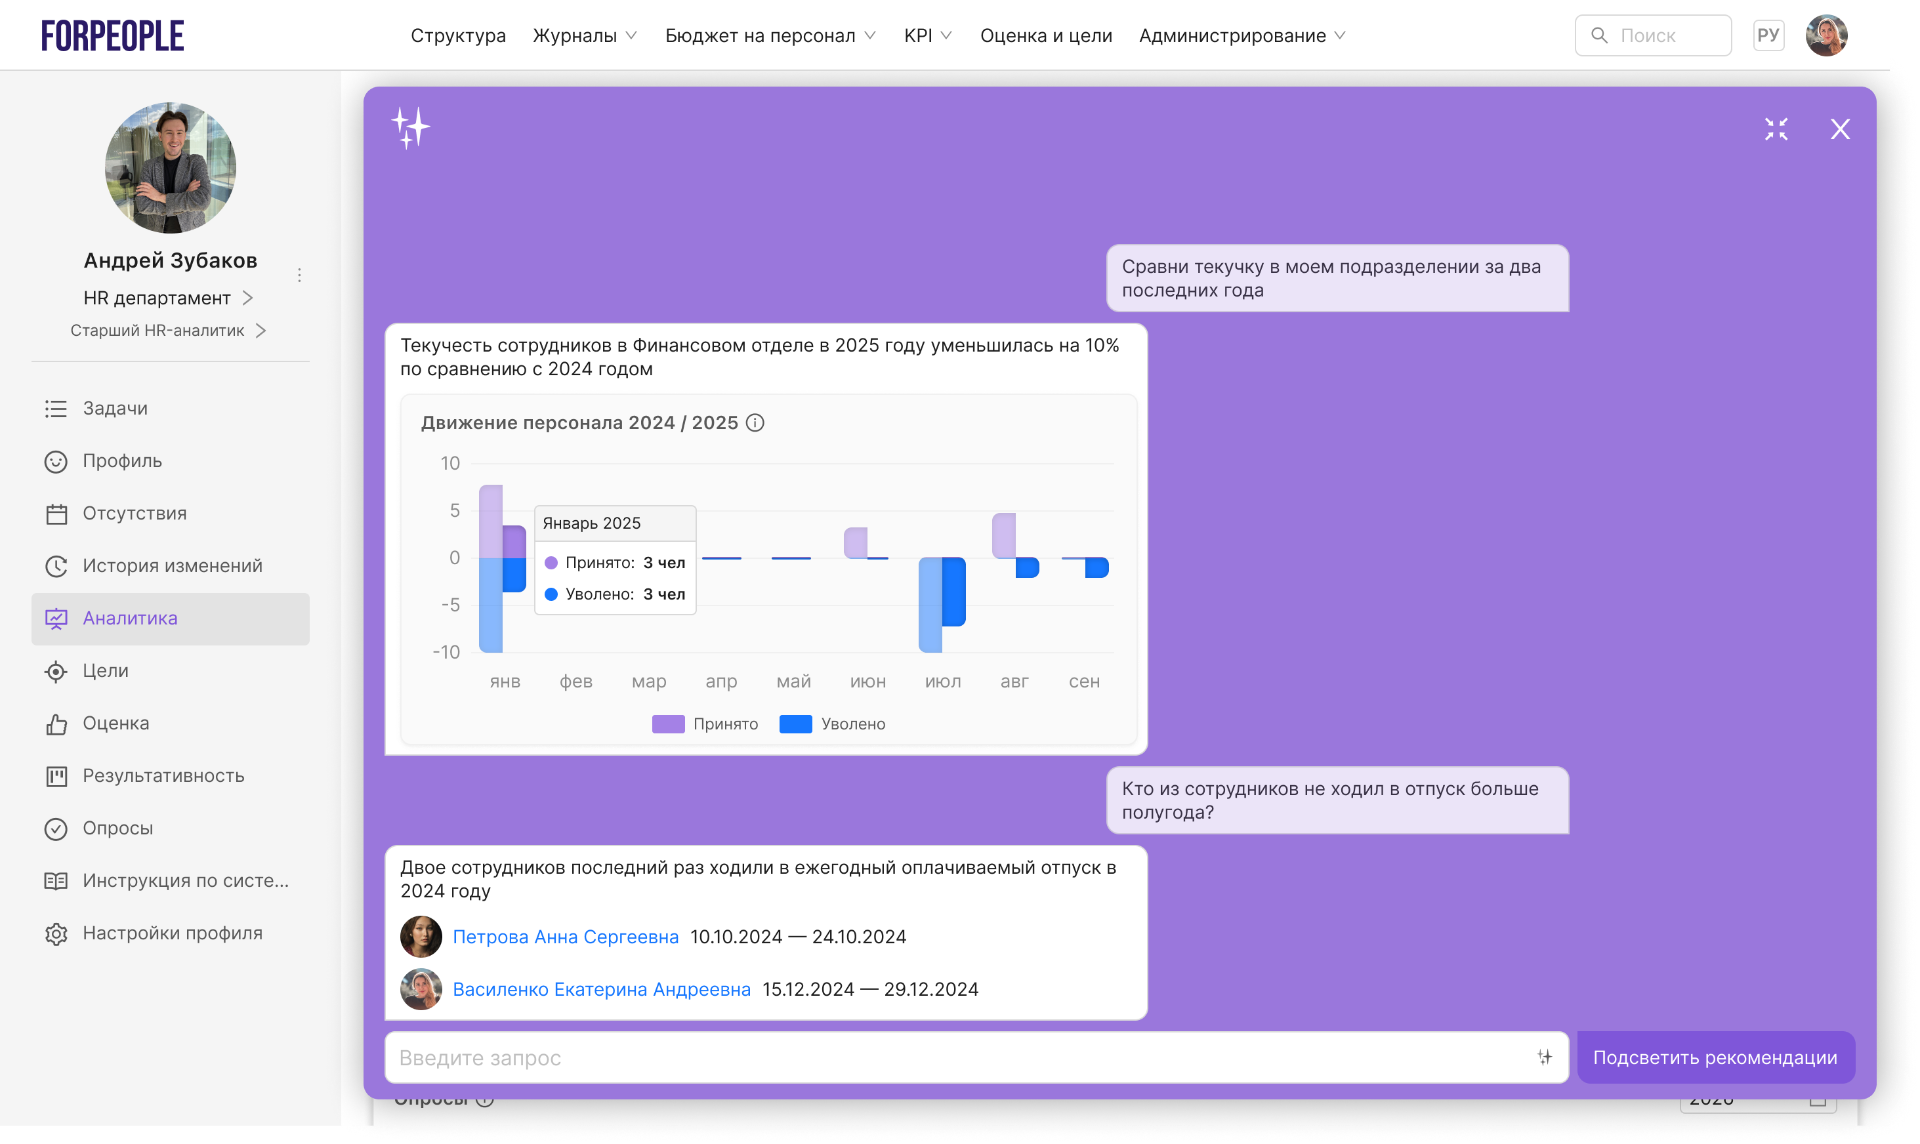The height and width of the screenshot is (1144, 1920).
Task: Open Бюджет на персонал dropdown
Action: click(770, 36)
